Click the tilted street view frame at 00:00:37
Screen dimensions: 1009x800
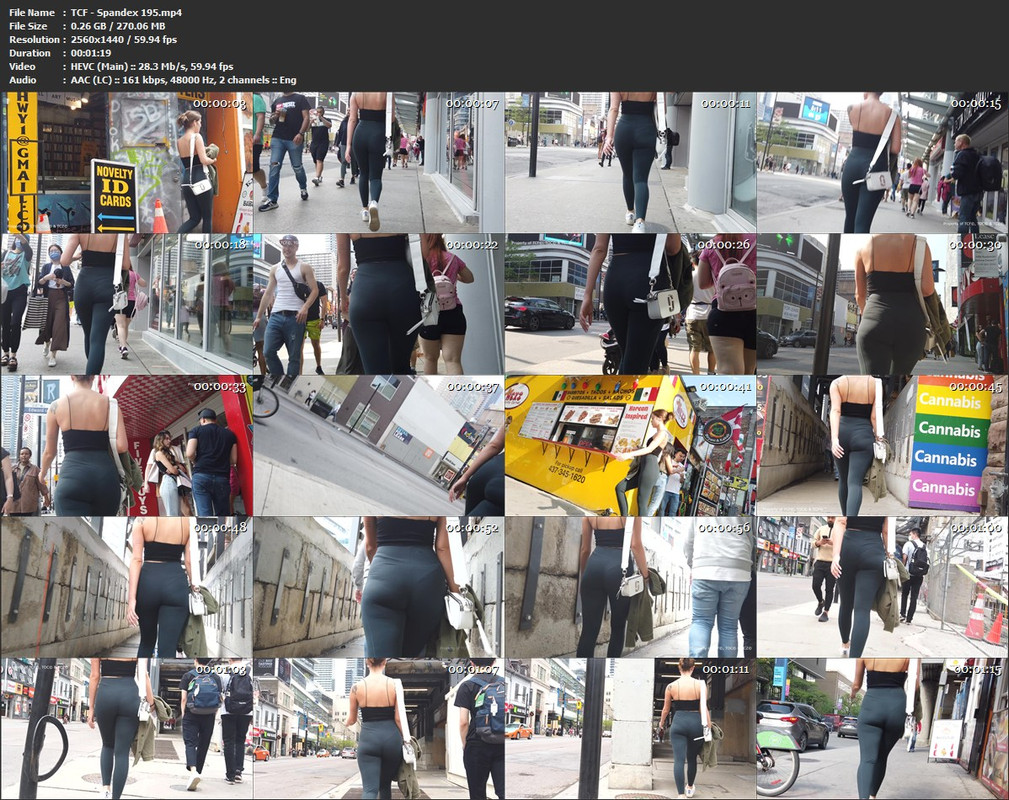(378, 445)
